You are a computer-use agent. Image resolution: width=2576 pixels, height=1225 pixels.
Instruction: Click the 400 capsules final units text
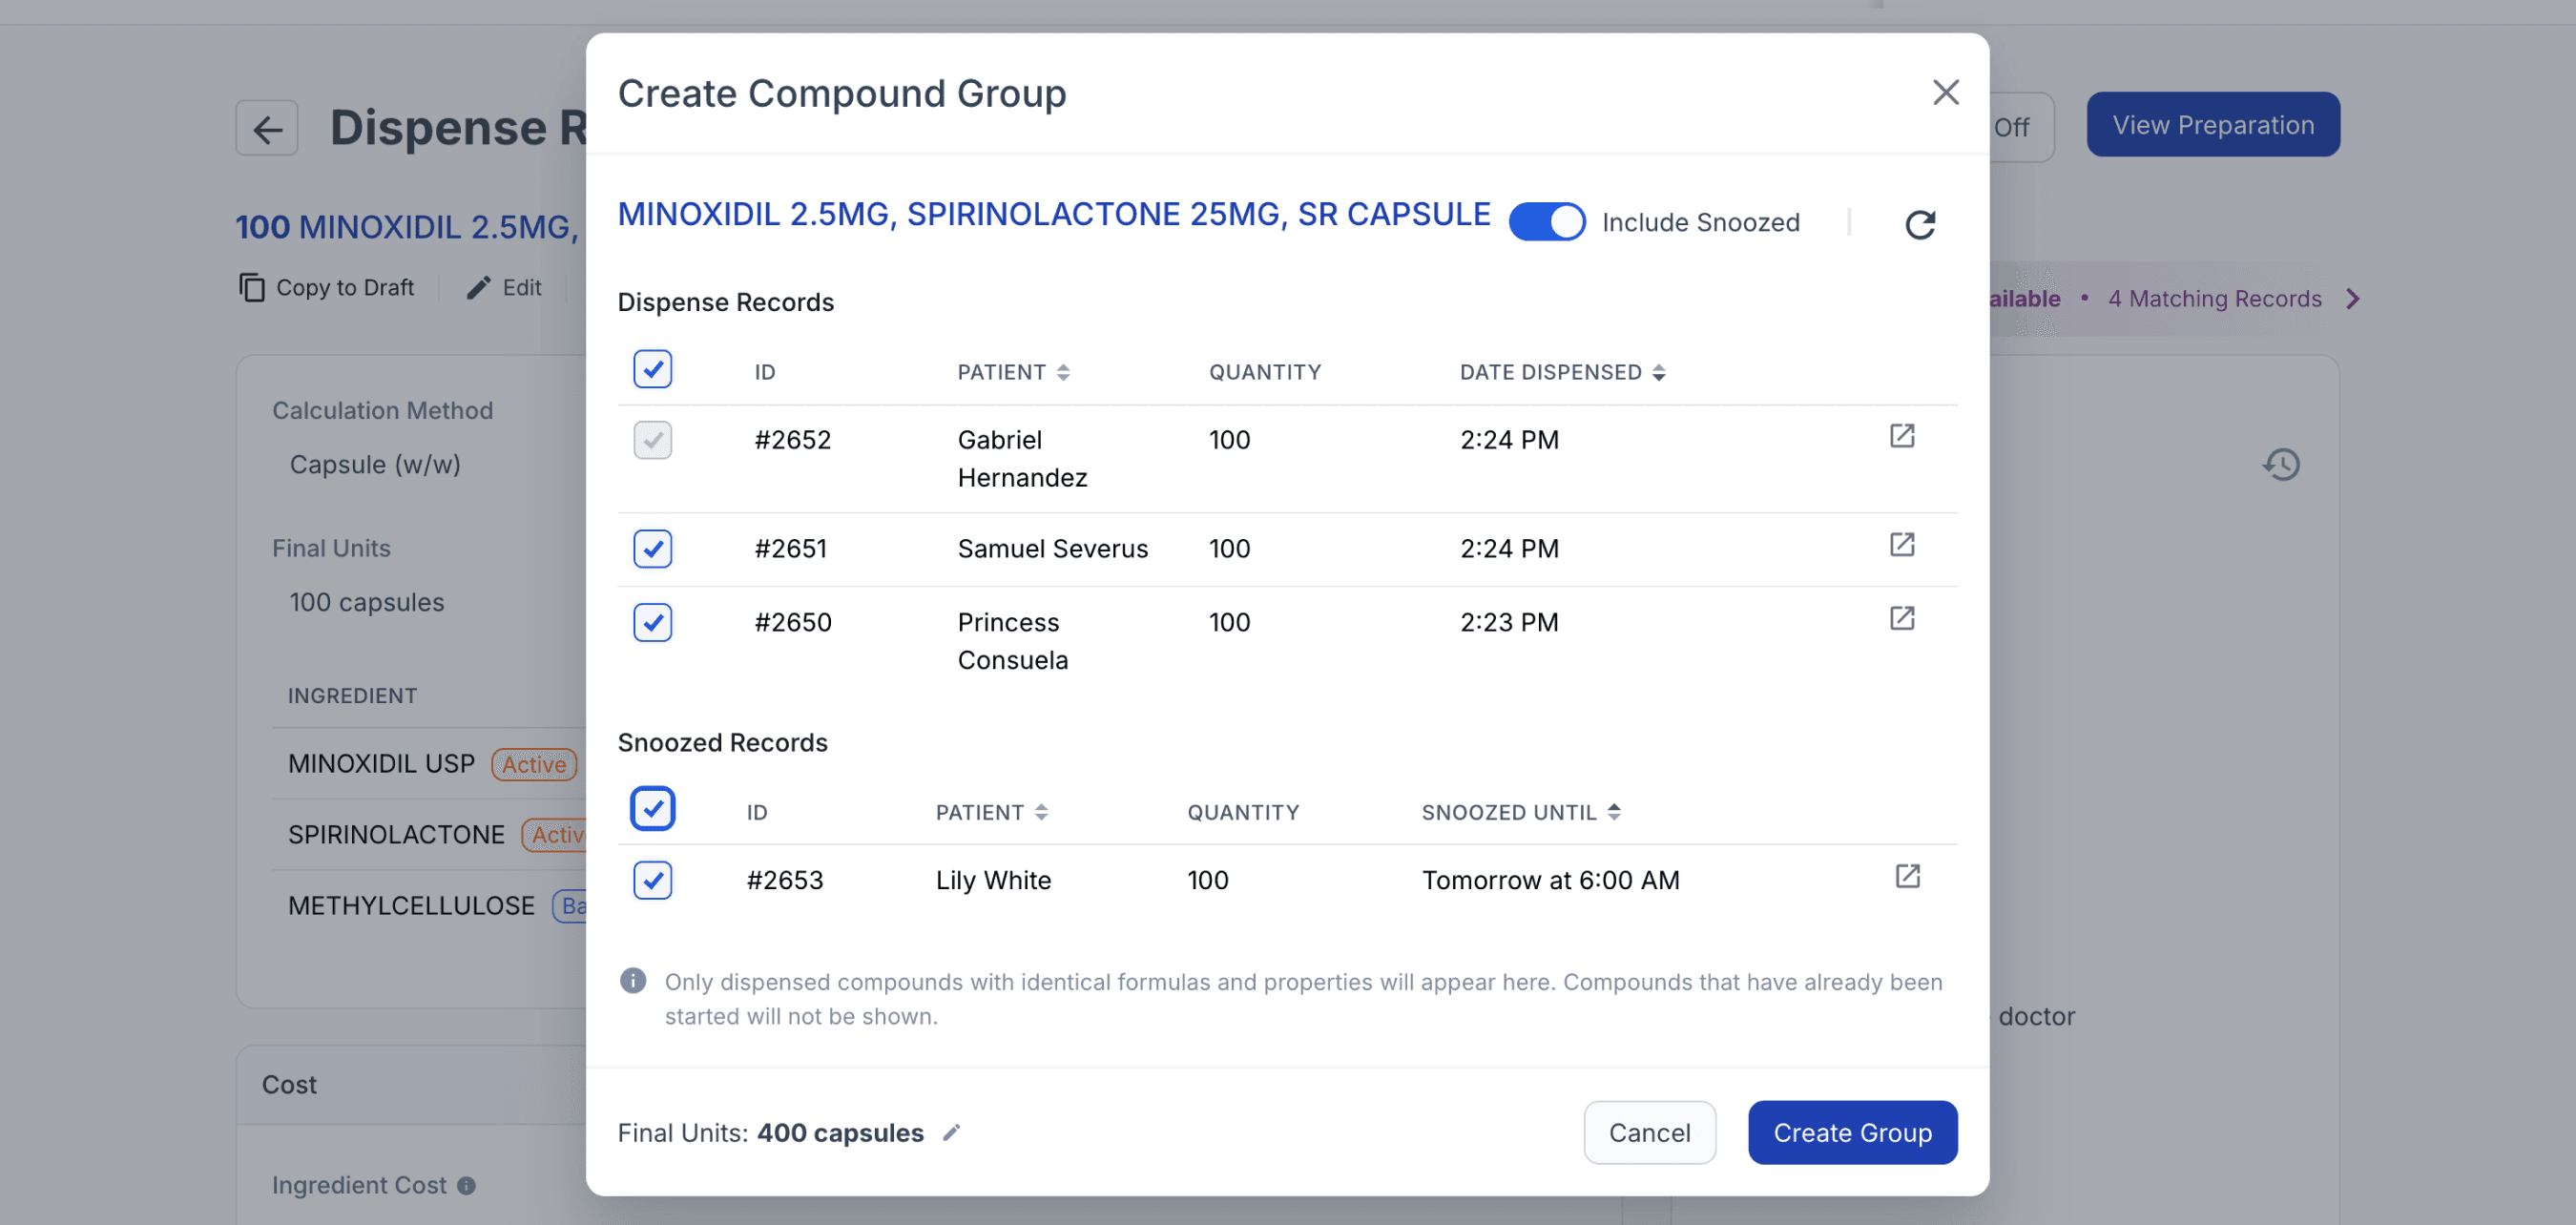(x=840, y=1132)
